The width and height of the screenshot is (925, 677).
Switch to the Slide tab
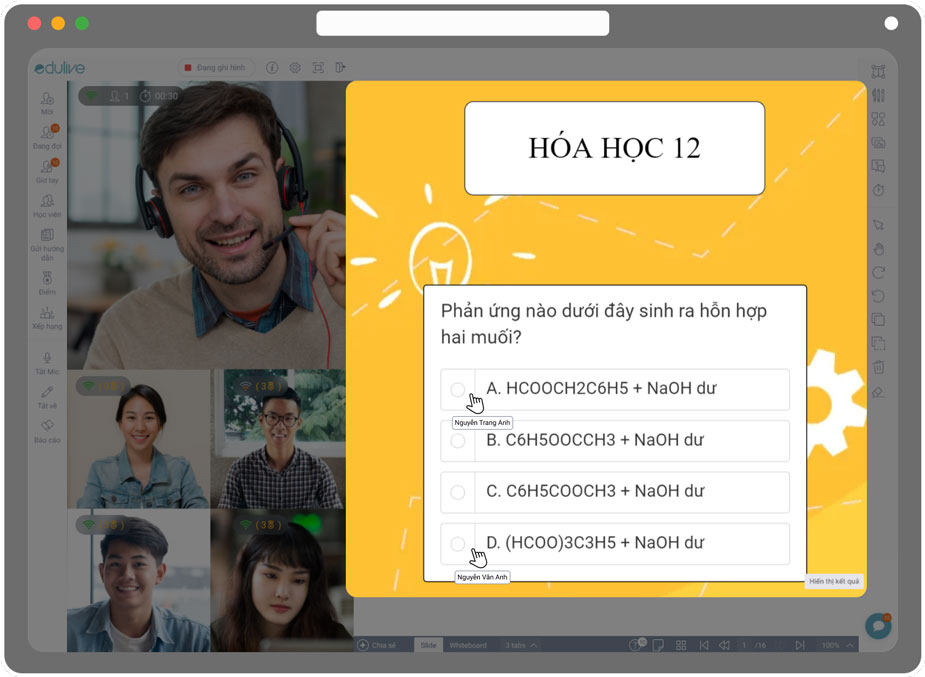point(427,645)
